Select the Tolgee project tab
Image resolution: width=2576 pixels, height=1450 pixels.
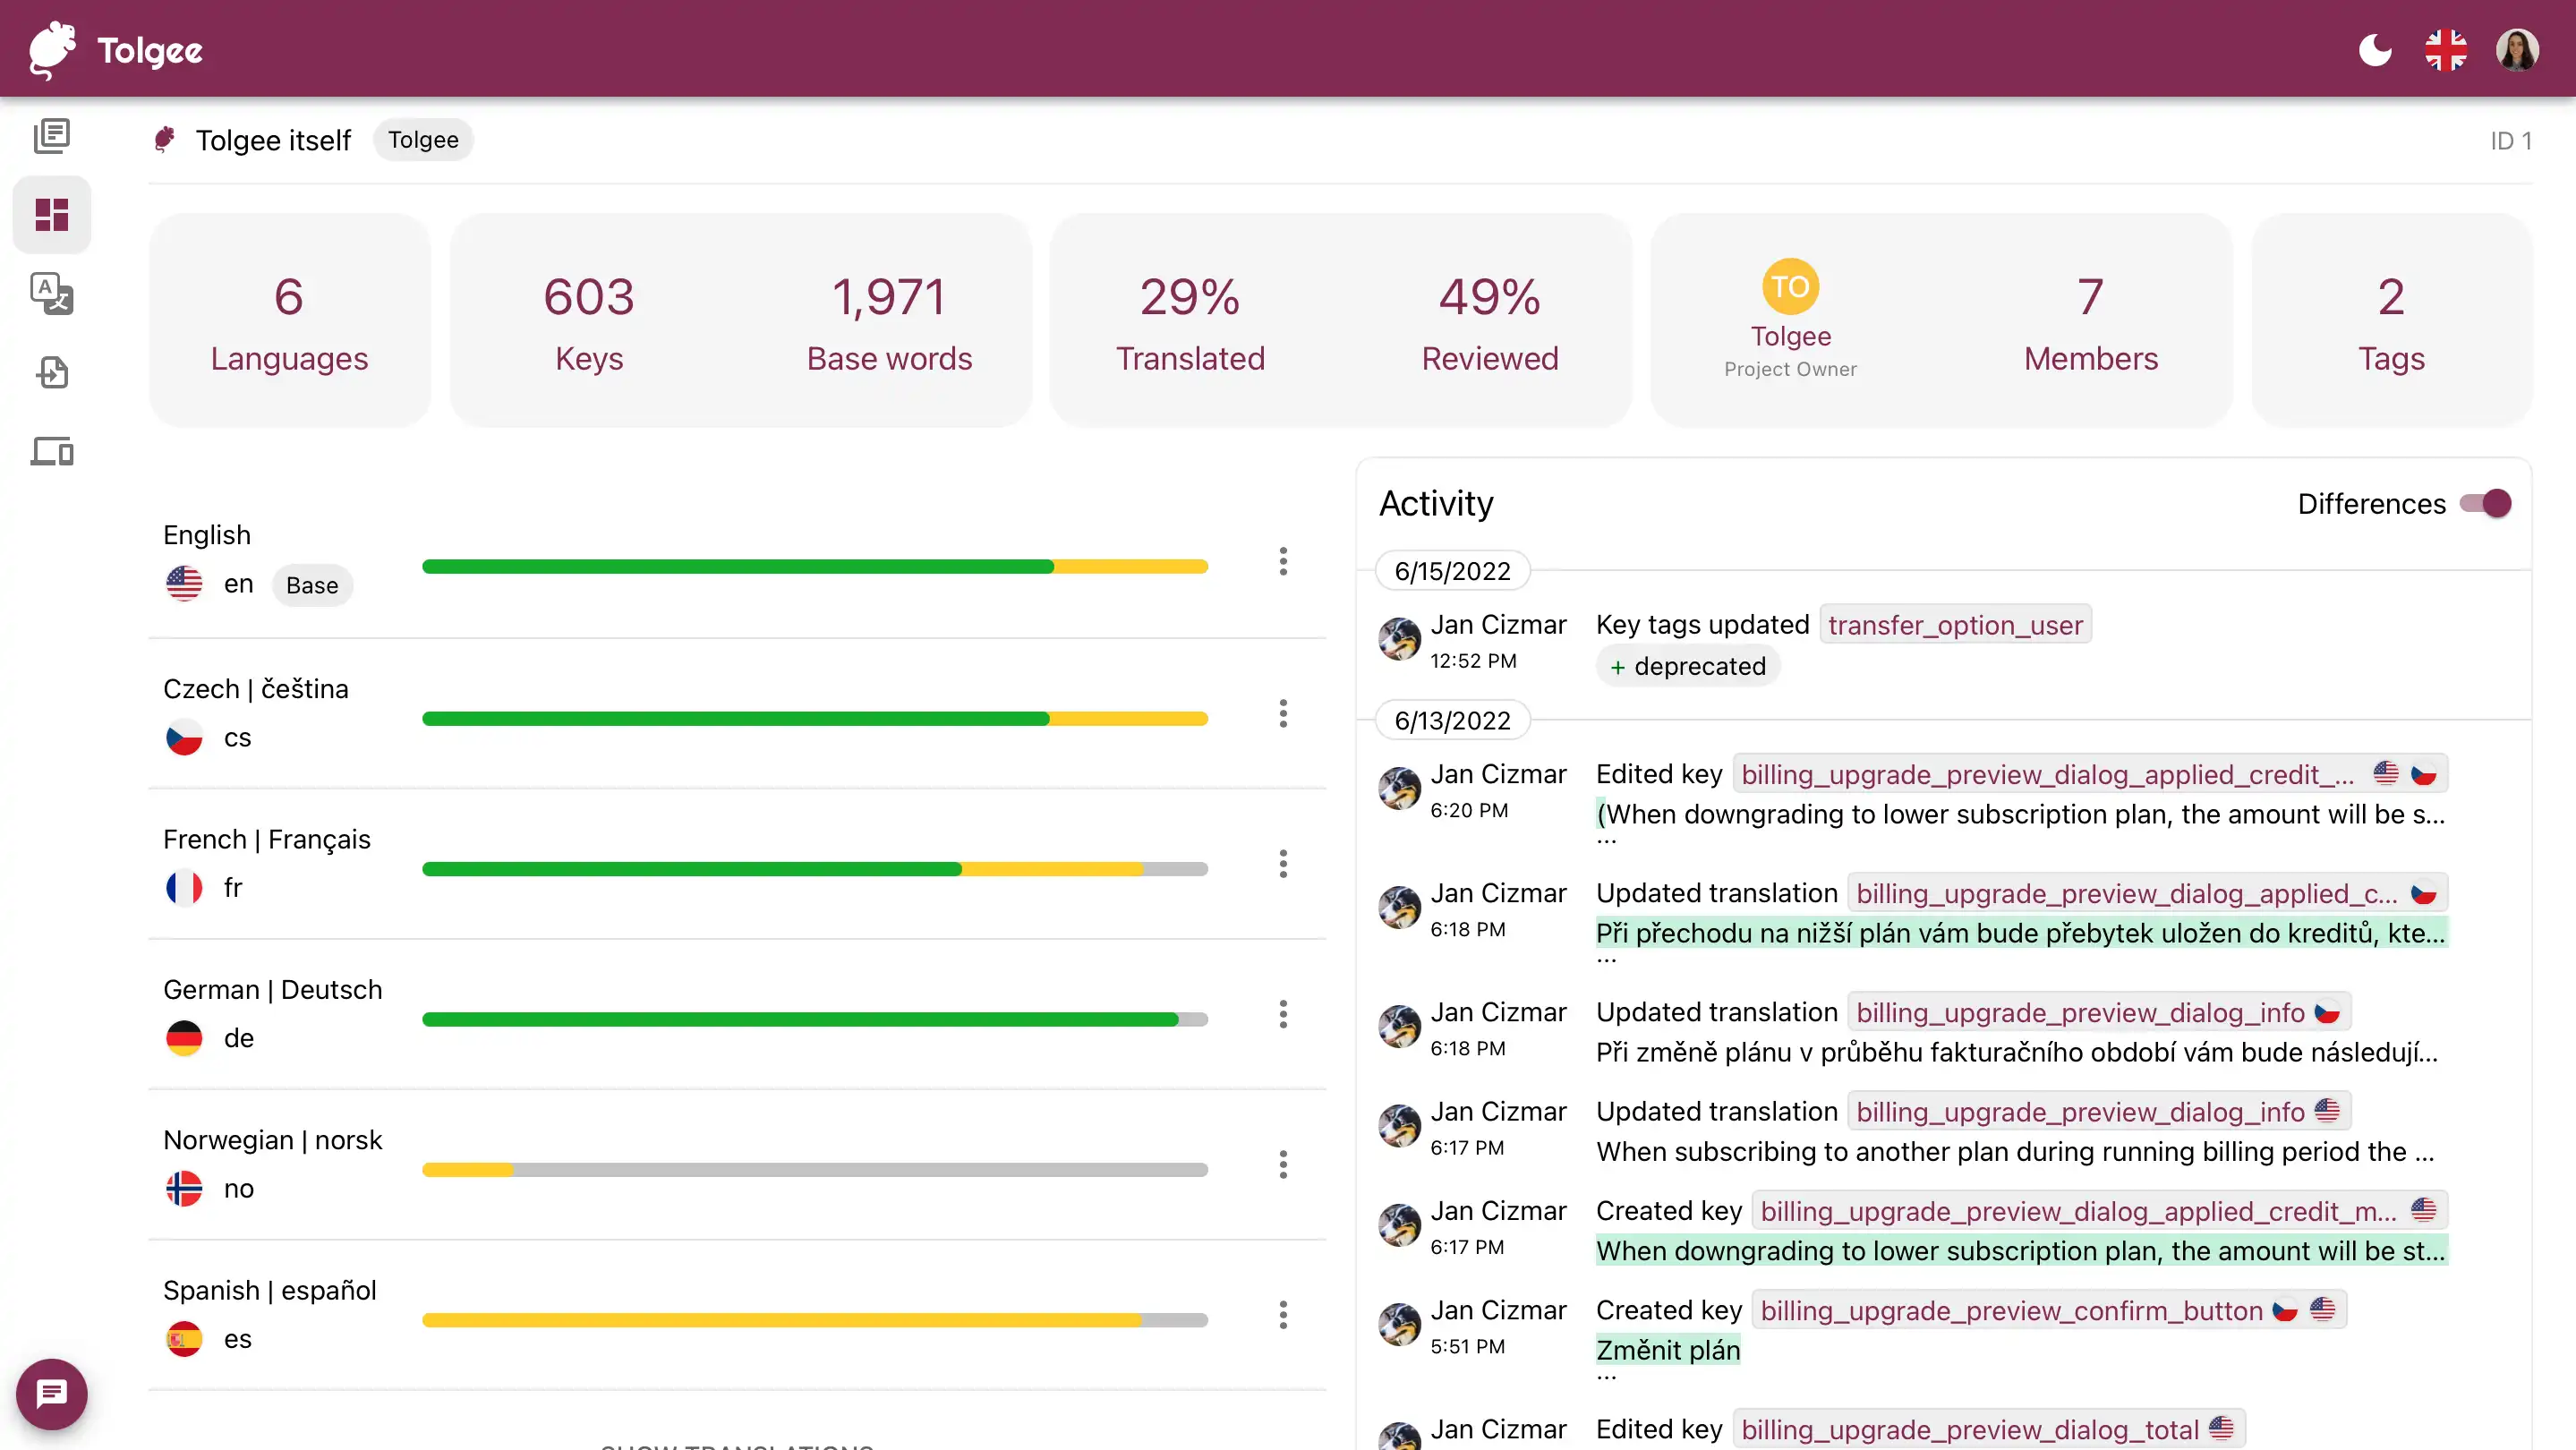coord(422,140)
